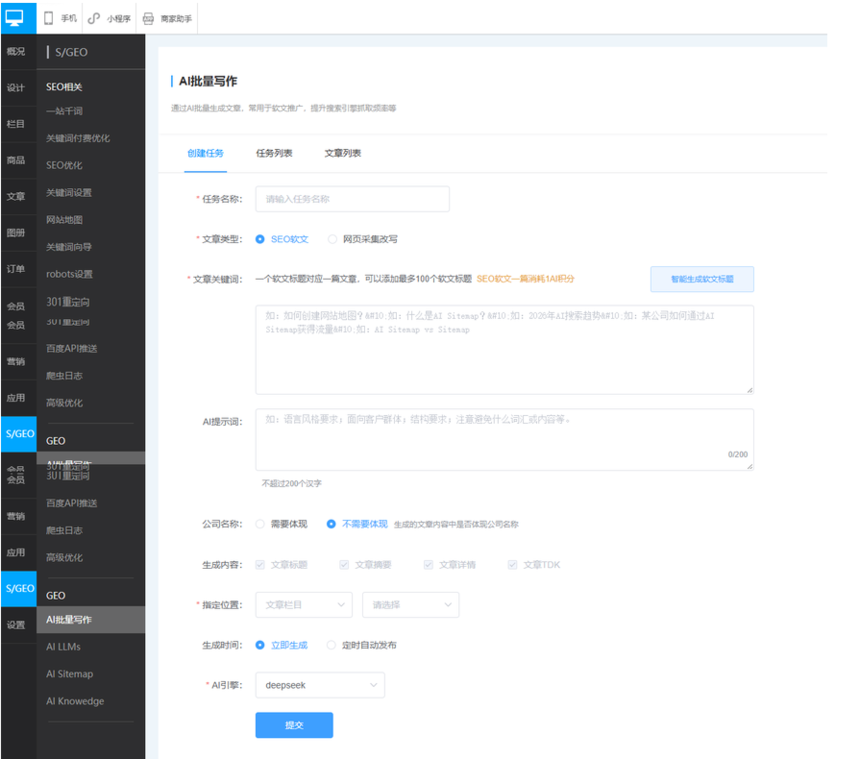Open AI Sitemap in the sidebar
The image size is (860, 759).
70,674
